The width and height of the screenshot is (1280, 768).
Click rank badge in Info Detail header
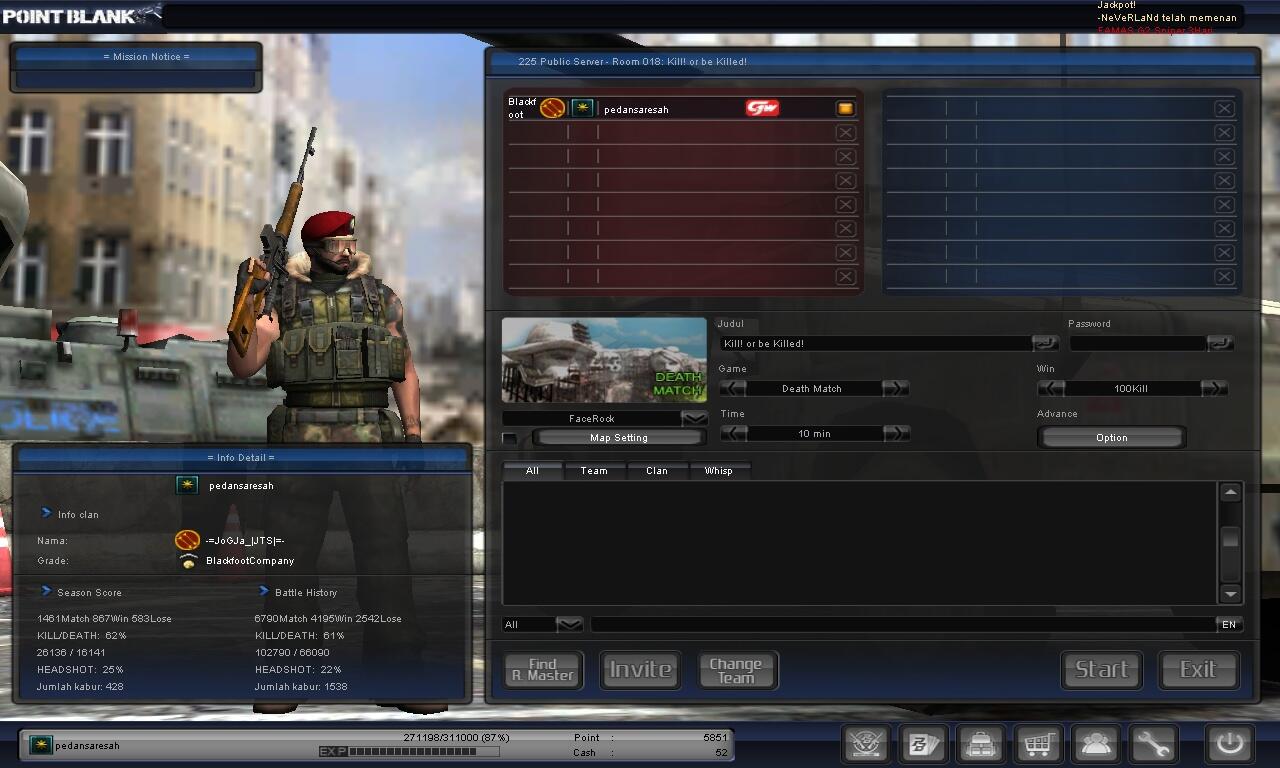pyautogui.click(x=187, y=485)
